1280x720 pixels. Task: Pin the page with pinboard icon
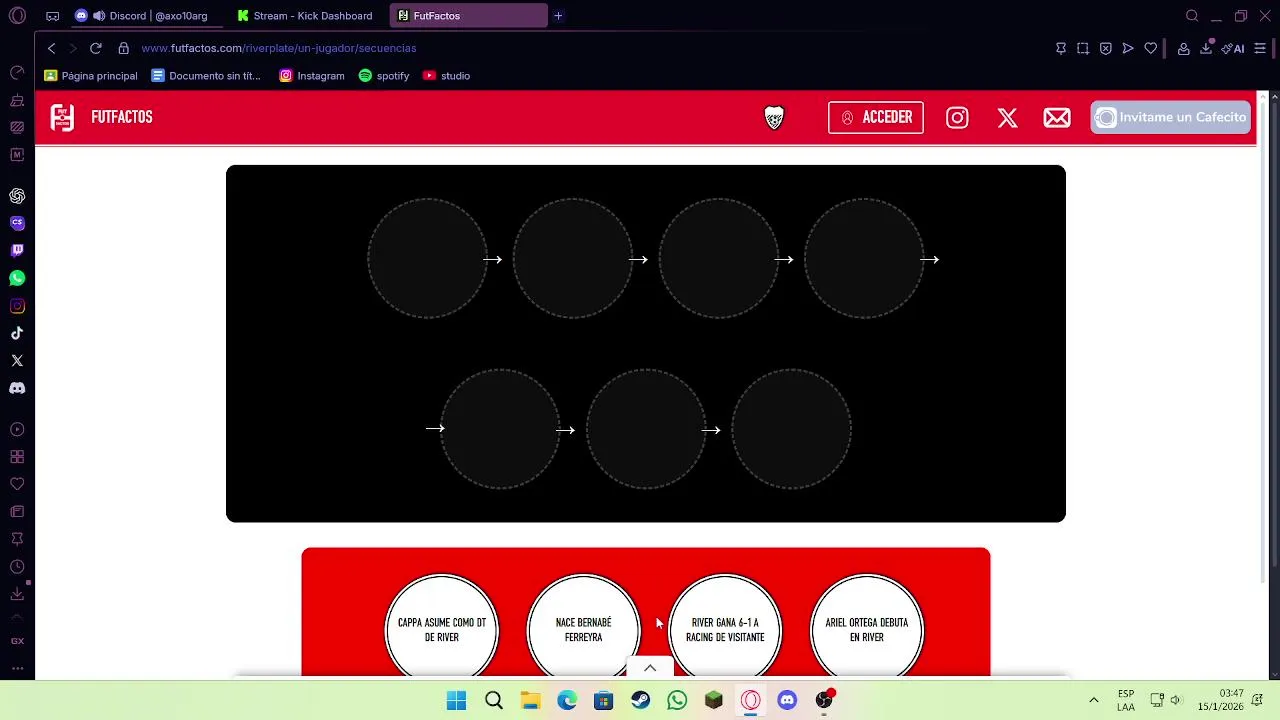click(1061, 48)
